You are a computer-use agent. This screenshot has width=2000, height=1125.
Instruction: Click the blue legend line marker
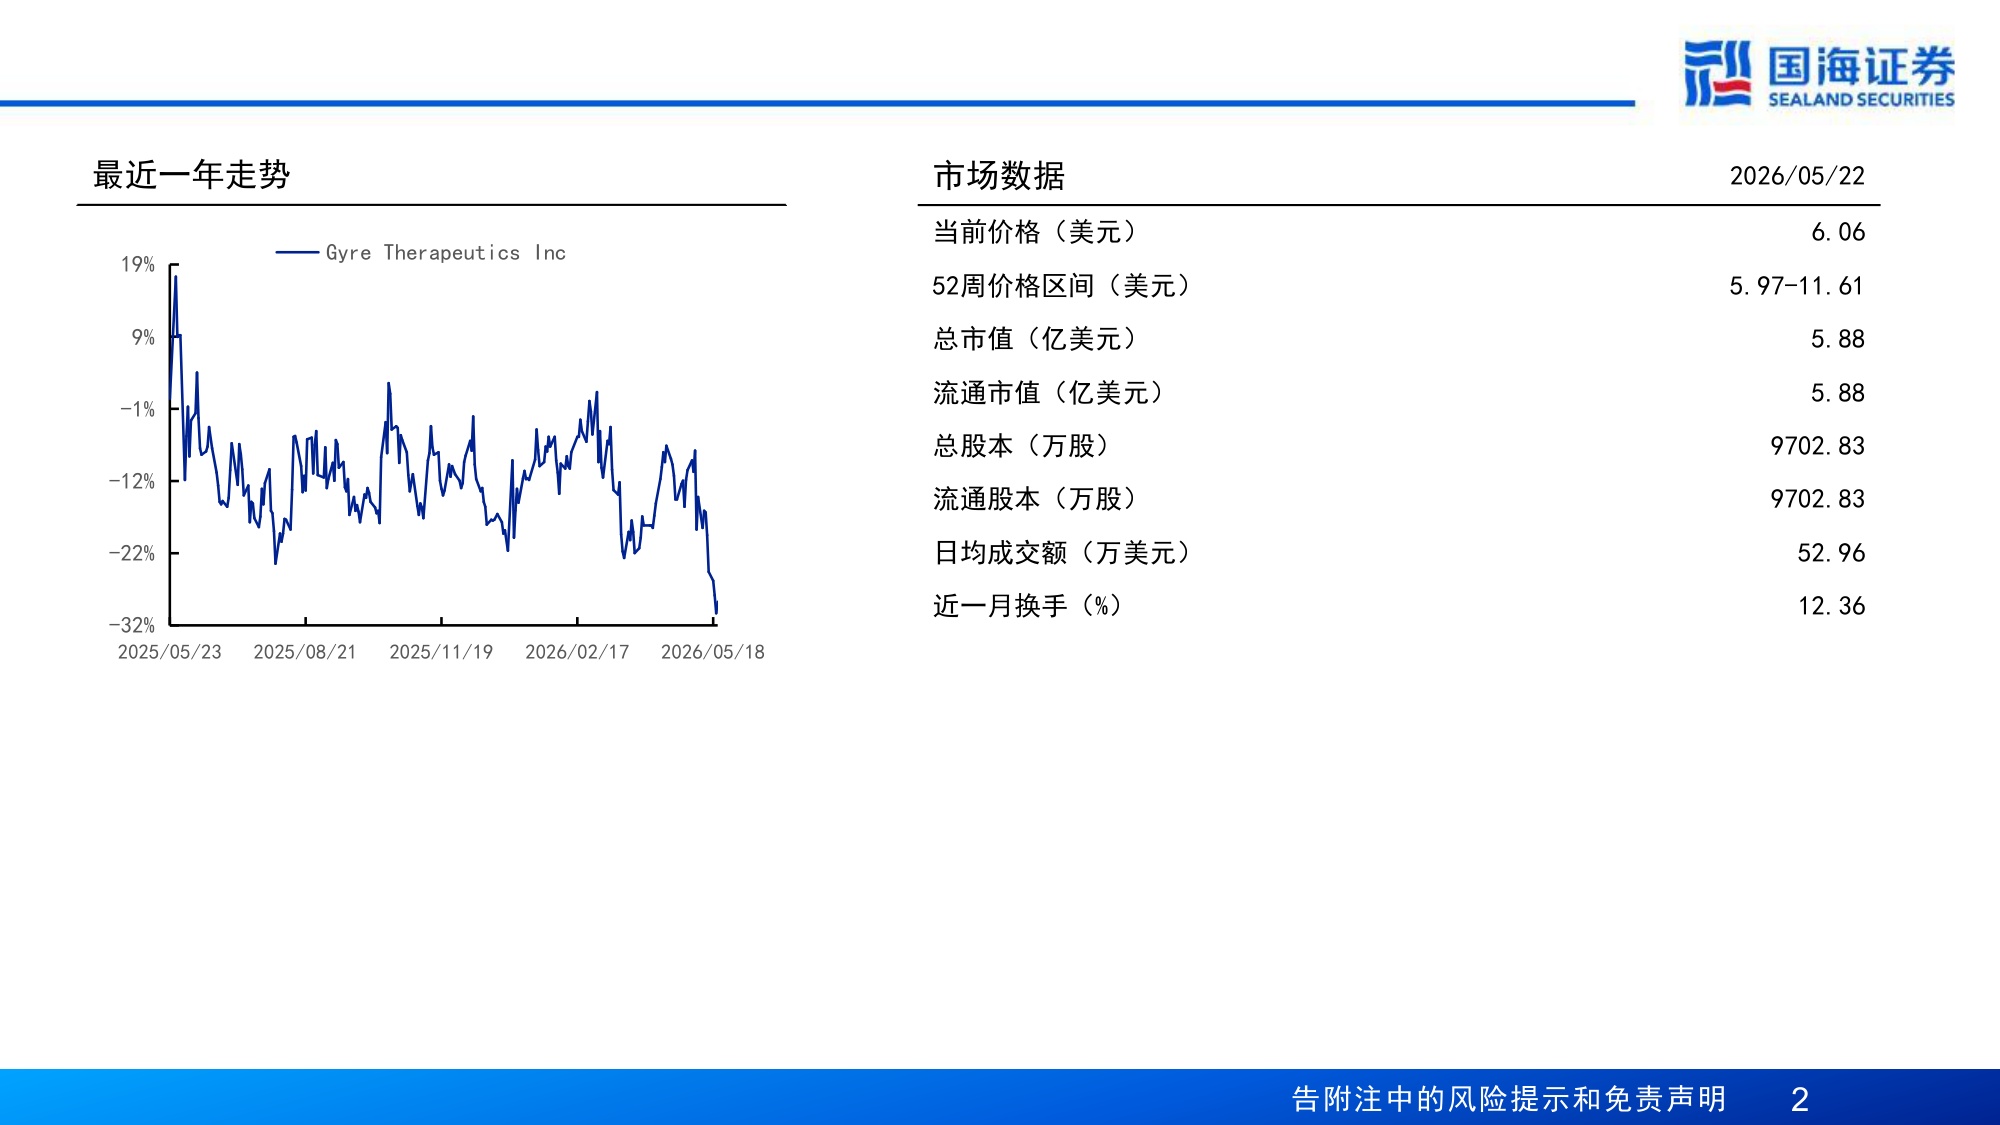tap(297, 253)
